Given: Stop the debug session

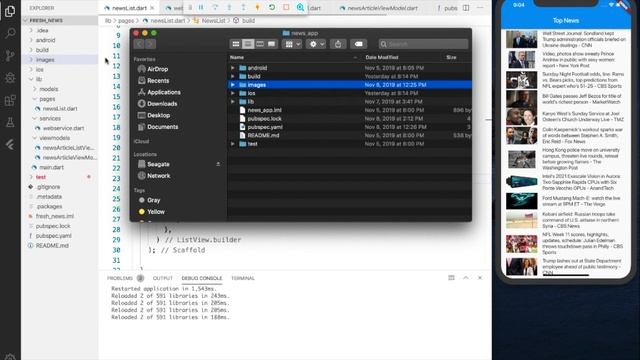Looking at the screenshot, I should (286, 7).
